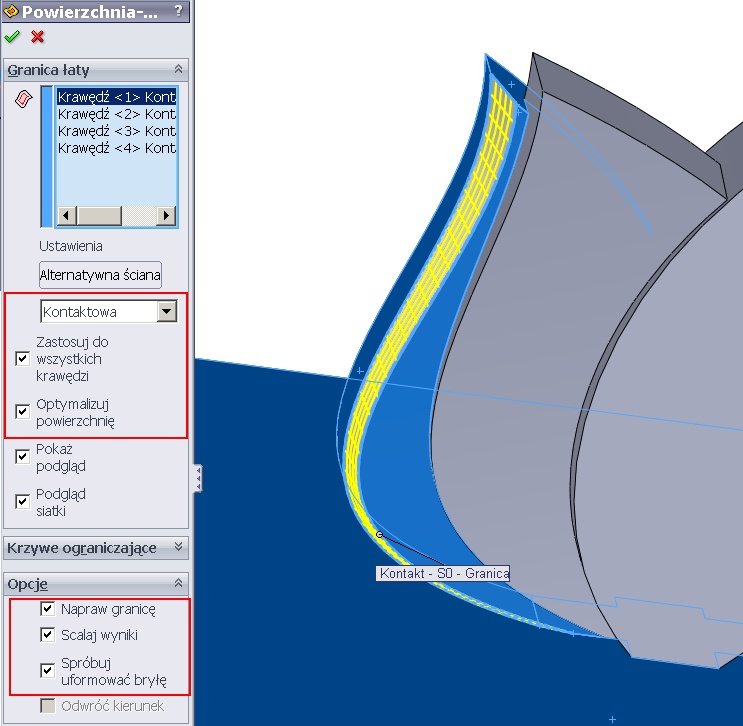
Task: Click the panel collapse handle on the divider
Action: [x=199, y=479]
